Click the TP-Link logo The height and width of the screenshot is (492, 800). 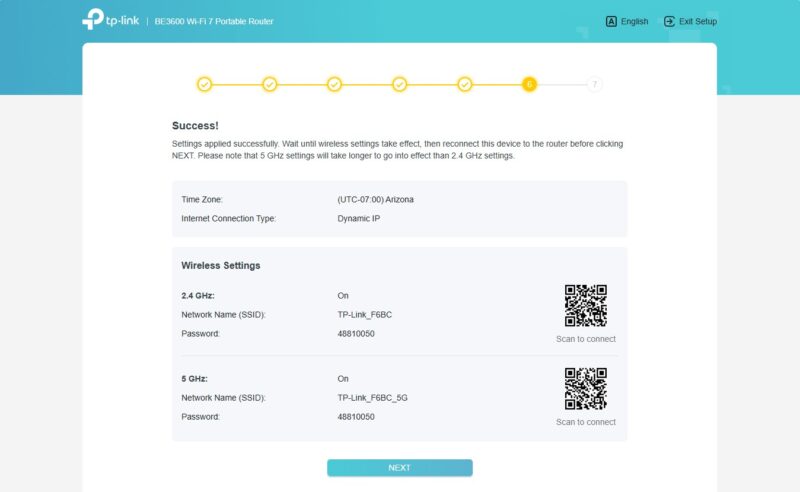[x=110, y=20]
